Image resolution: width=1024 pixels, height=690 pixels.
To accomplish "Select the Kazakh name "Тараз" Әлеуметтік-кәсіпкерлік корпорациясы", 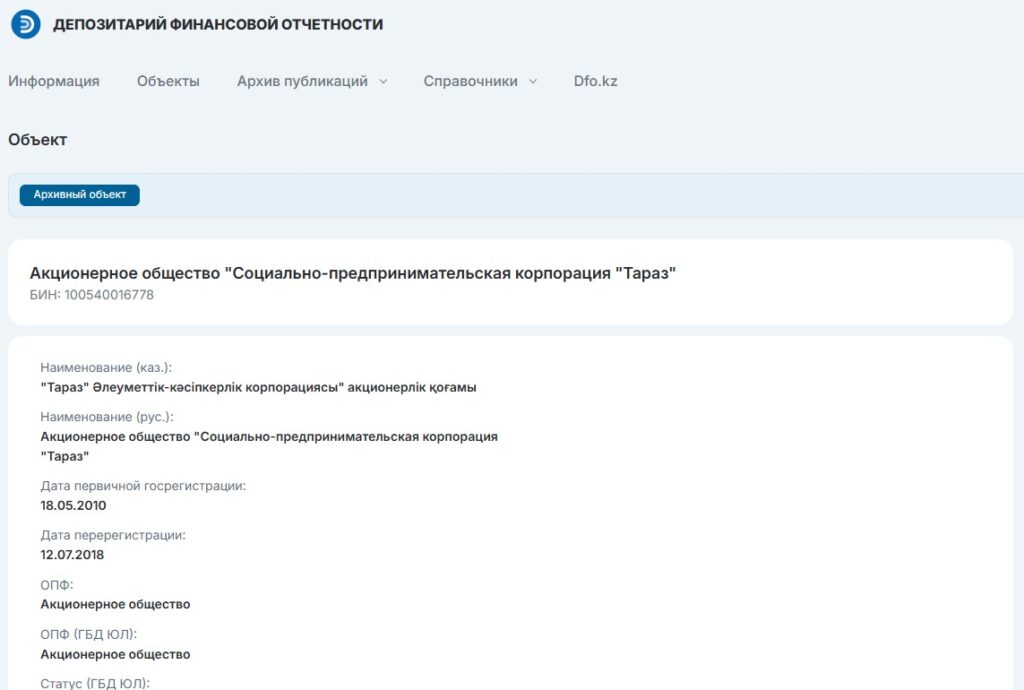I will click(x=258, y=387).
